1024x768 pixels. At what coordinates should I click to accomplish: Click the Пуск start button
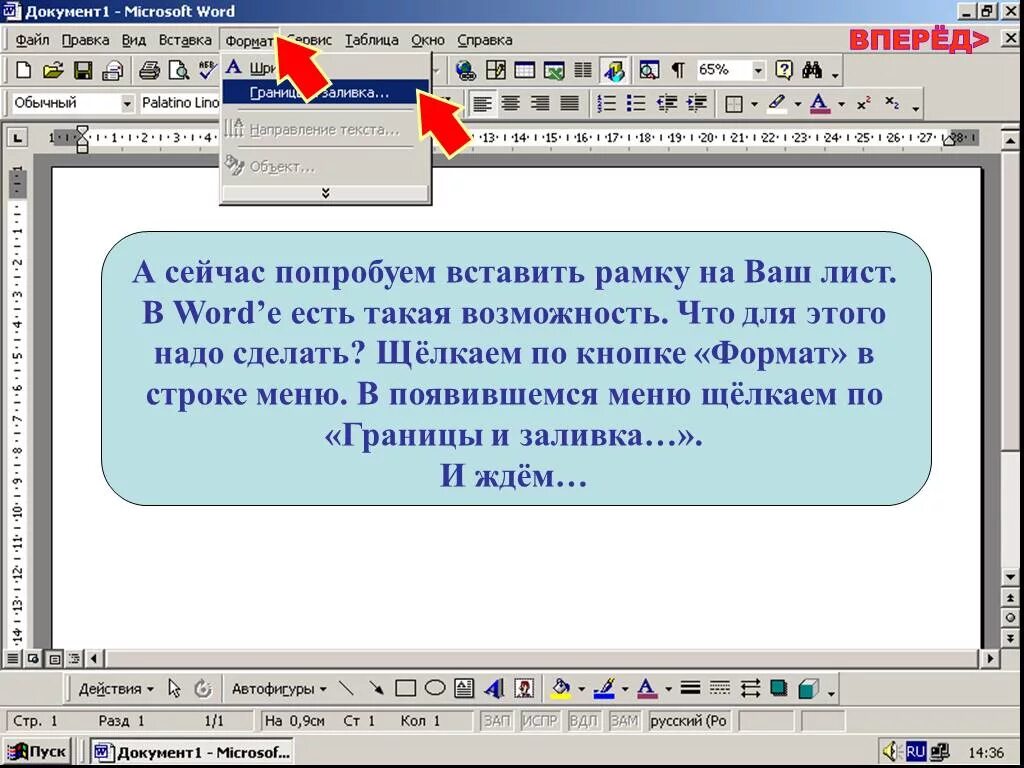click(37, 752)
